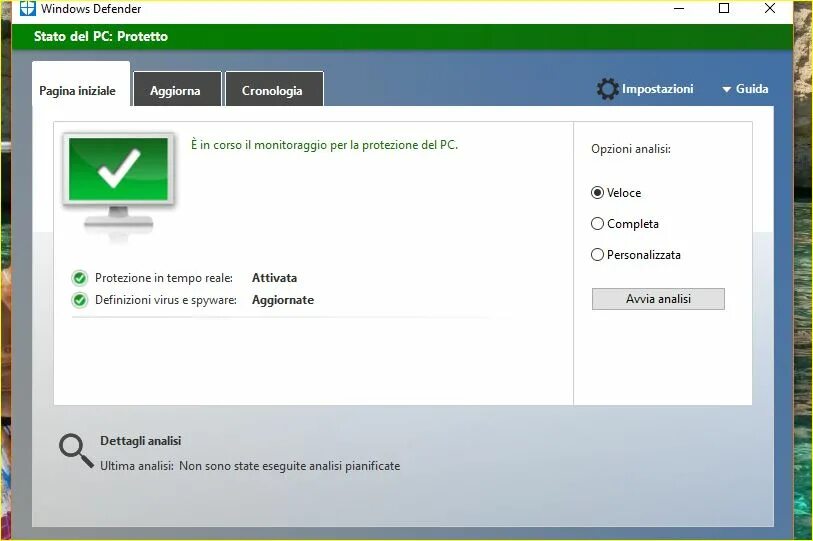The width and height of the screenshot is (813, 541).
Task: Maximize the Windows Defender window
Action: (724, 8)
